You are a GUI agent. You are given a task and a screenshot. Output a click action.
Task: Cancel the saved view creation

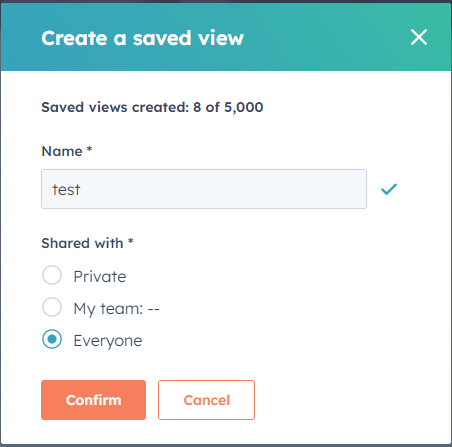click(x=206, y=400)
